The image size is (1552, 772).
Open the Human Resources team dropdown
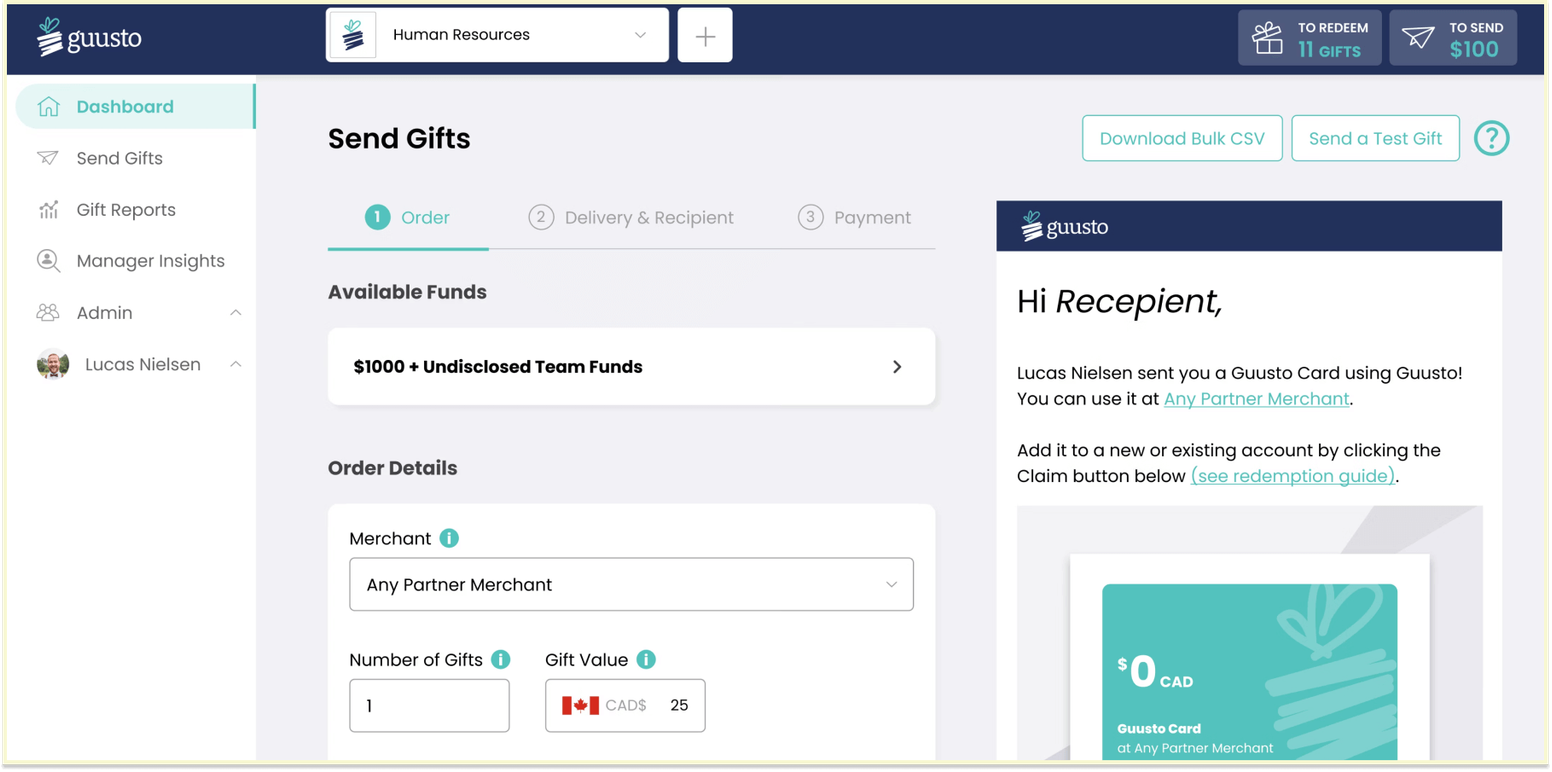(x=497, y=35)
